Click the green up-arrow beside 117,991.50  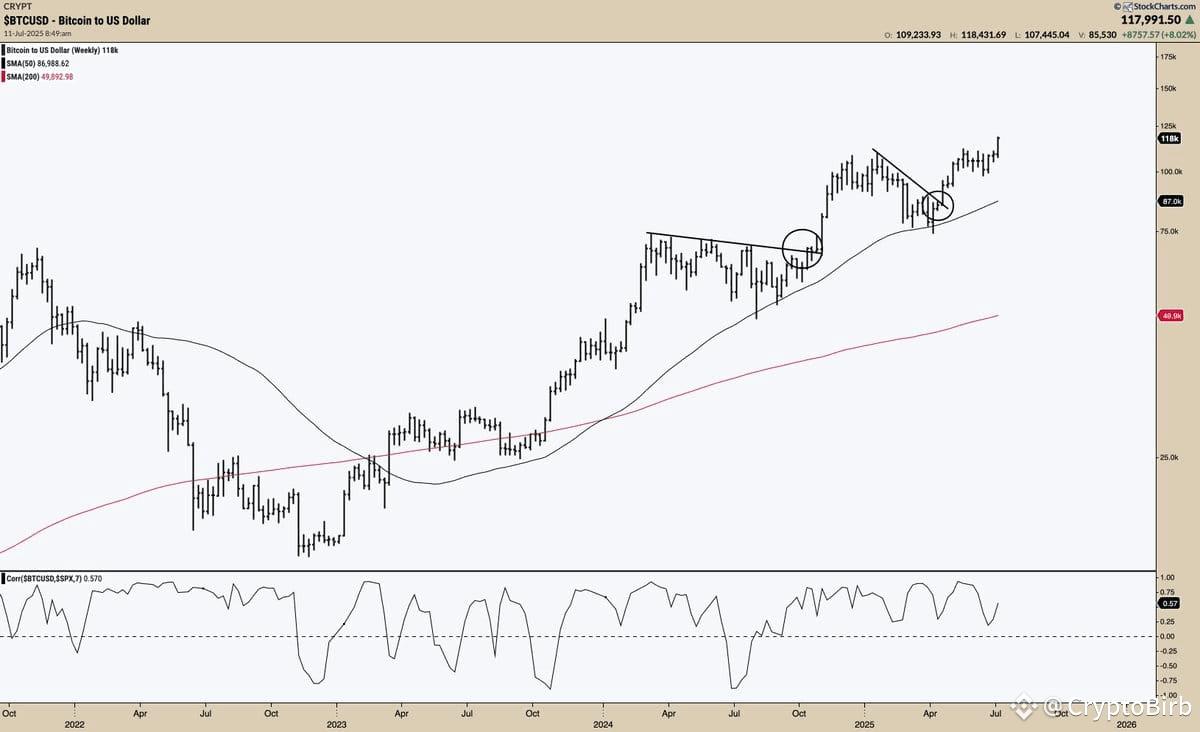pyautogui.click(x=1189, y=19)
